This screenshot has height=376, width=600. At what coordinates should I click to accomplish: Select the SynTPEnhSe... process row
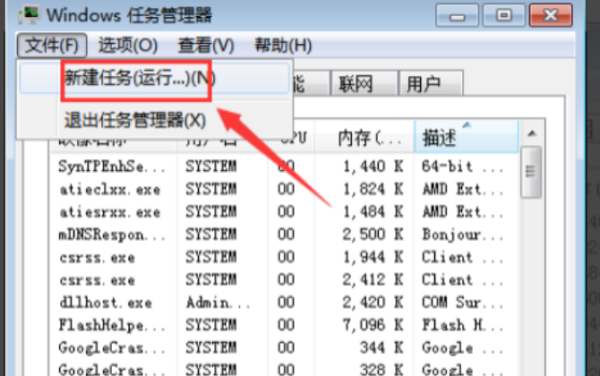(x=284, y=166)
